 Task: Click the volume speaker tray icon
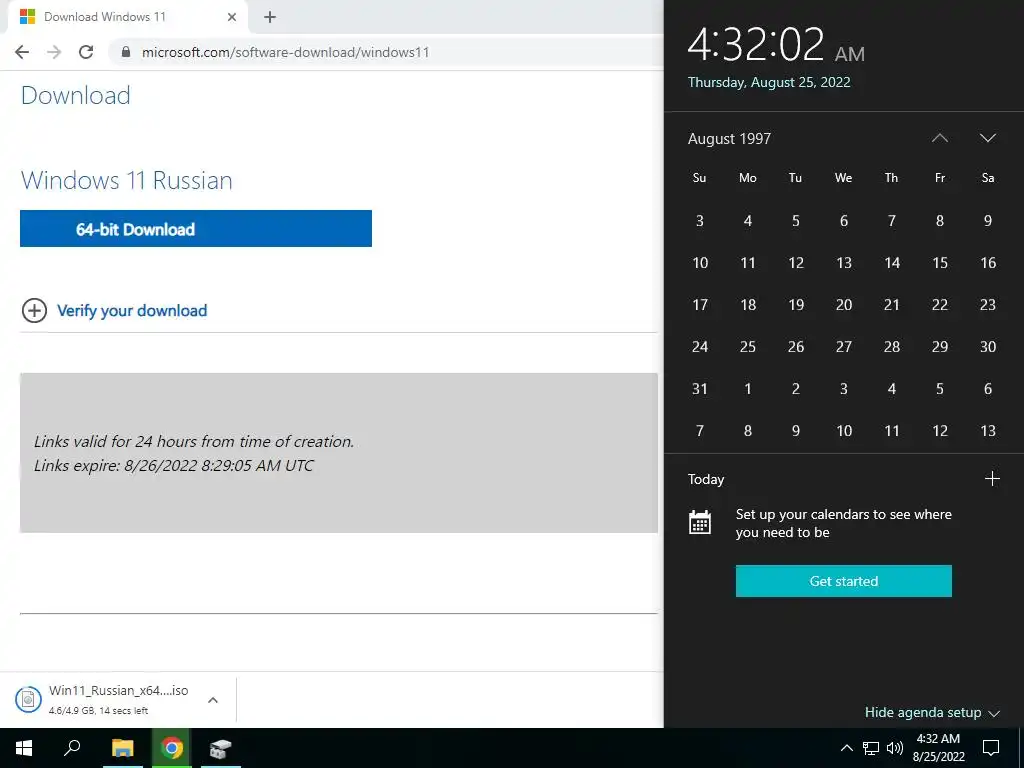click(895, 748)
